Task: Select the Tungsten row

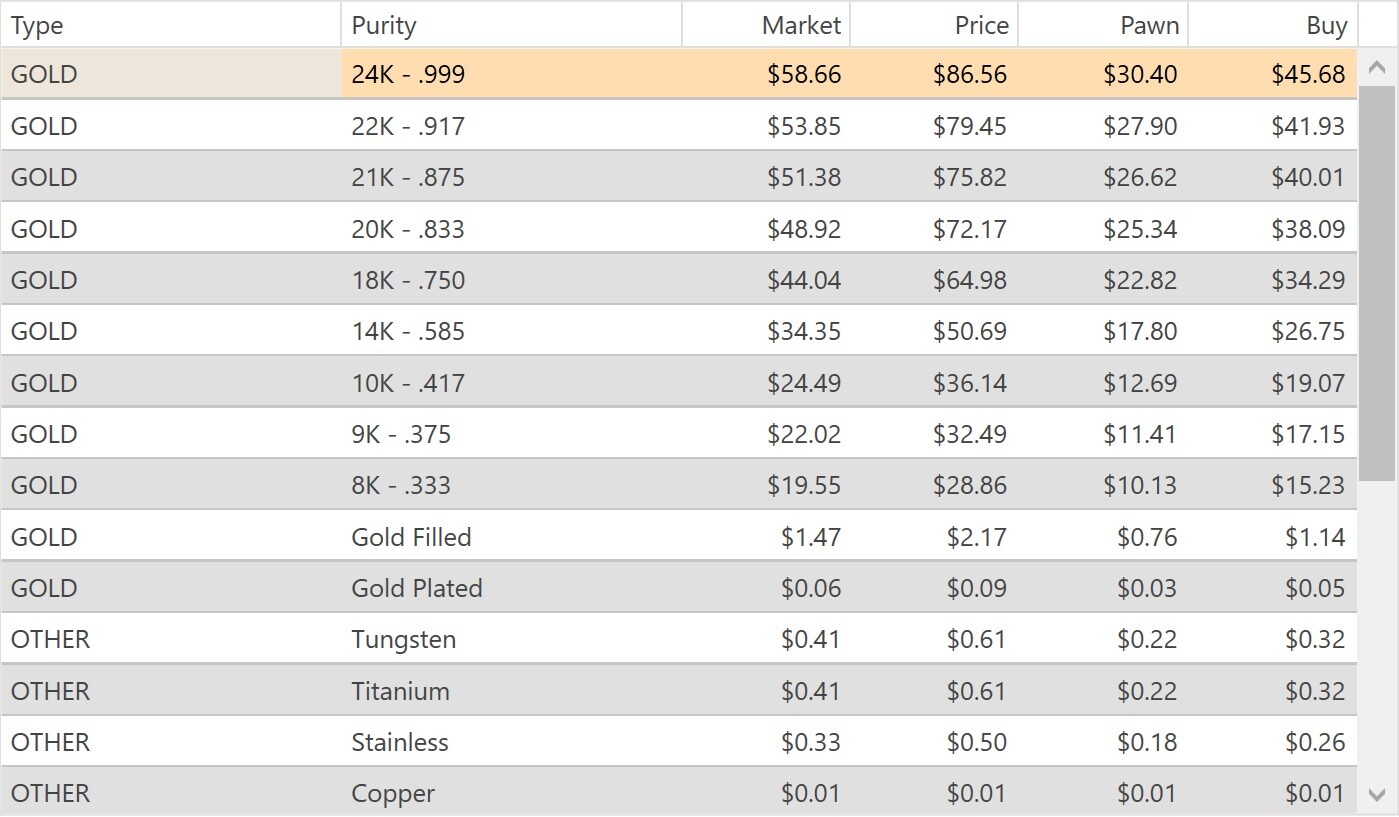Action: [679, 639]
